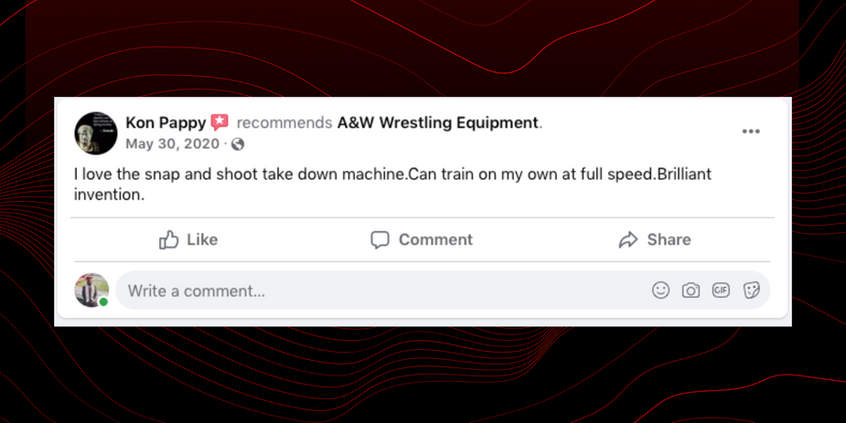Click your own avatar beside comment box
The image size is (846, 423).
click(92, 290)
